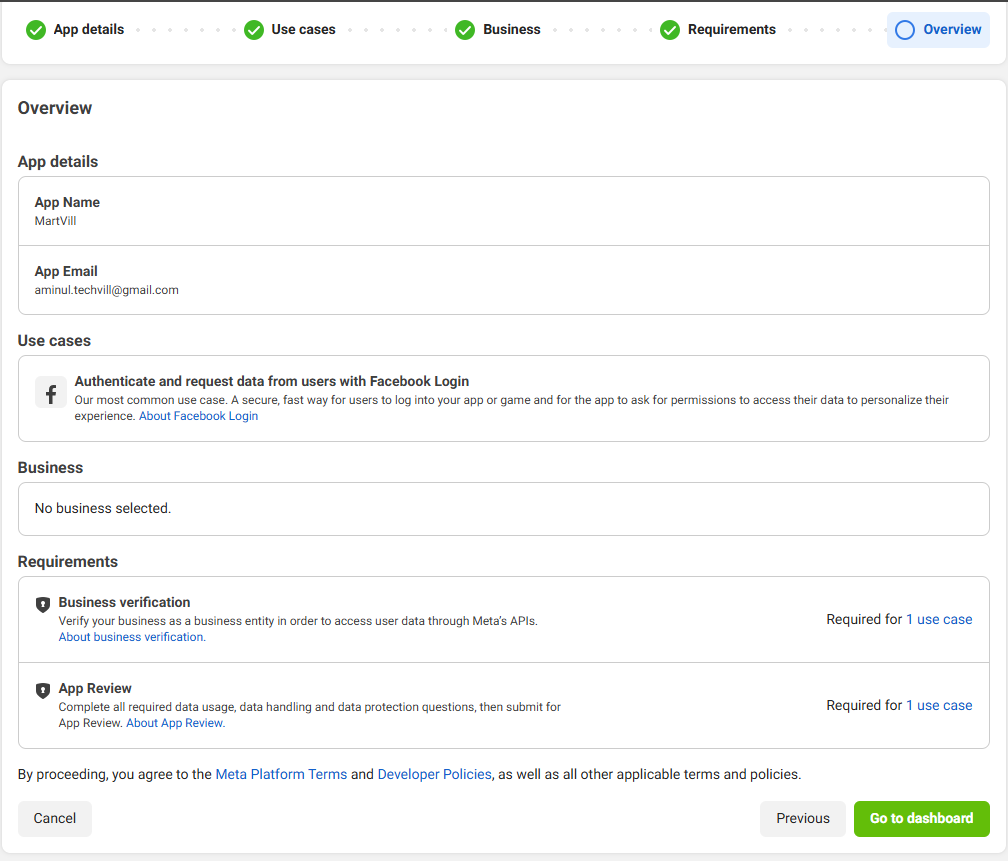Switch to the Use cases step

[303, 30]
